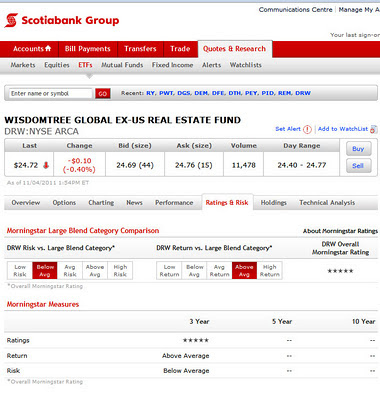Click the Set Alert link
The width and height of the screenshot is (380, 400).
tap(288, 129)
